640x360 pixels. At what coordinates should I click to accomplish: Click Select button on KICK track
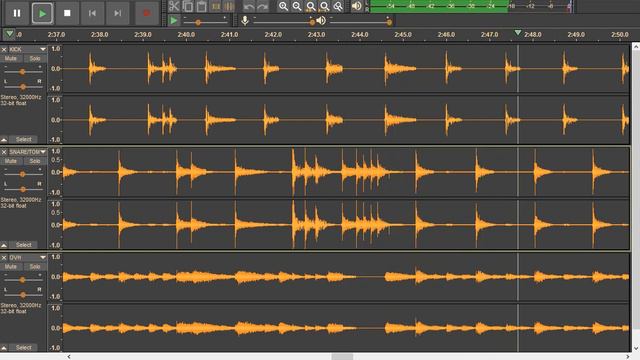(23, 140)
